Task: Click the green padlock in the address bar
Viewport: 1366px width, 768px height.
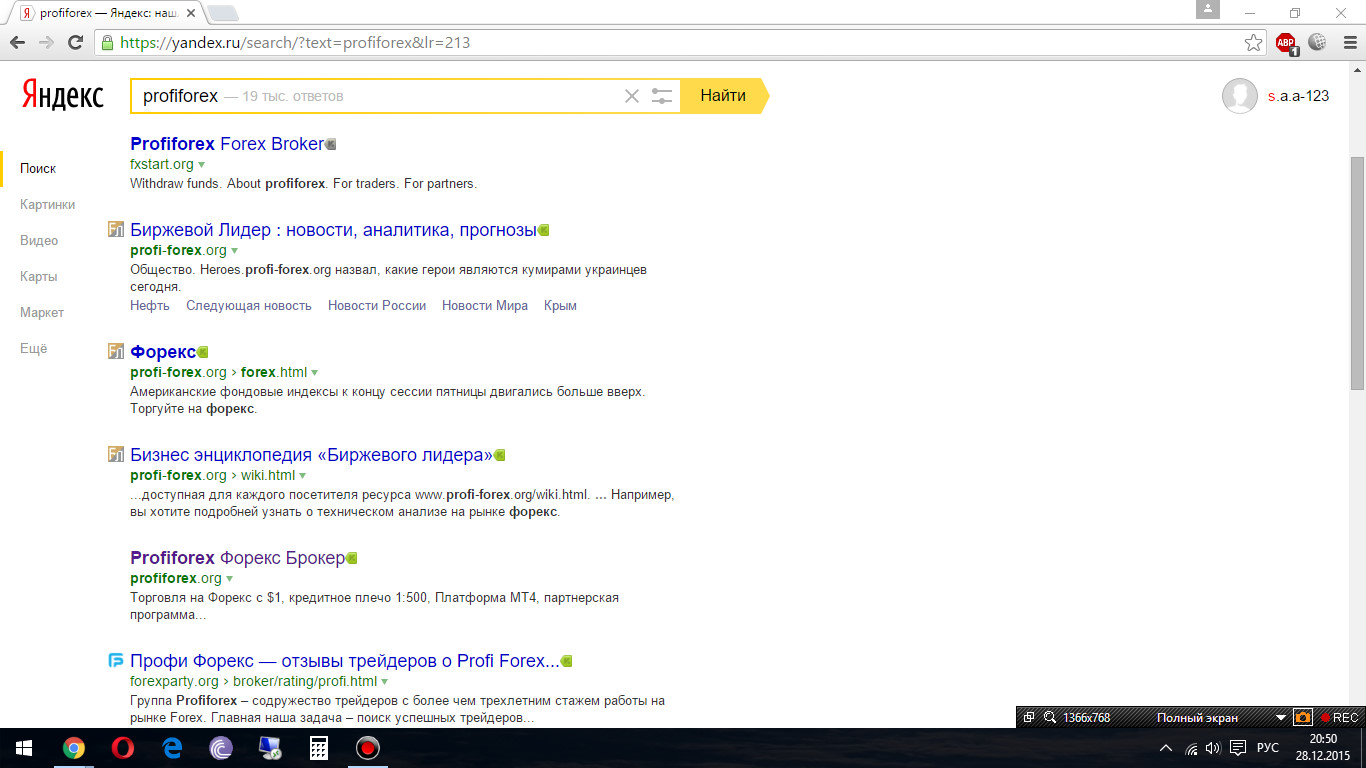Action: (107, 43)
